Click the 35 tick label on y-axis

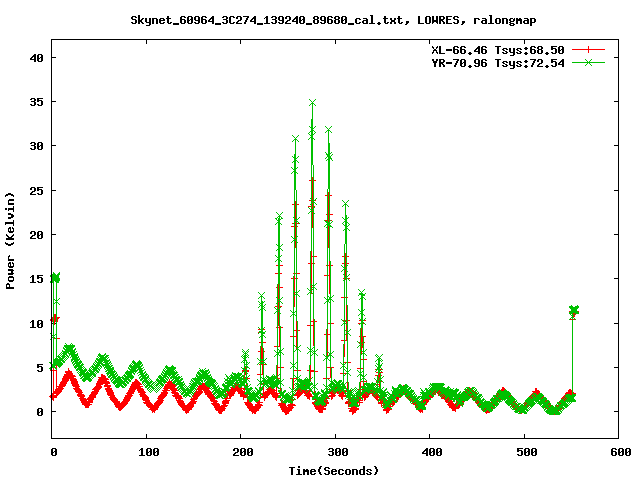pyautogui.click(x=37, y=102)
